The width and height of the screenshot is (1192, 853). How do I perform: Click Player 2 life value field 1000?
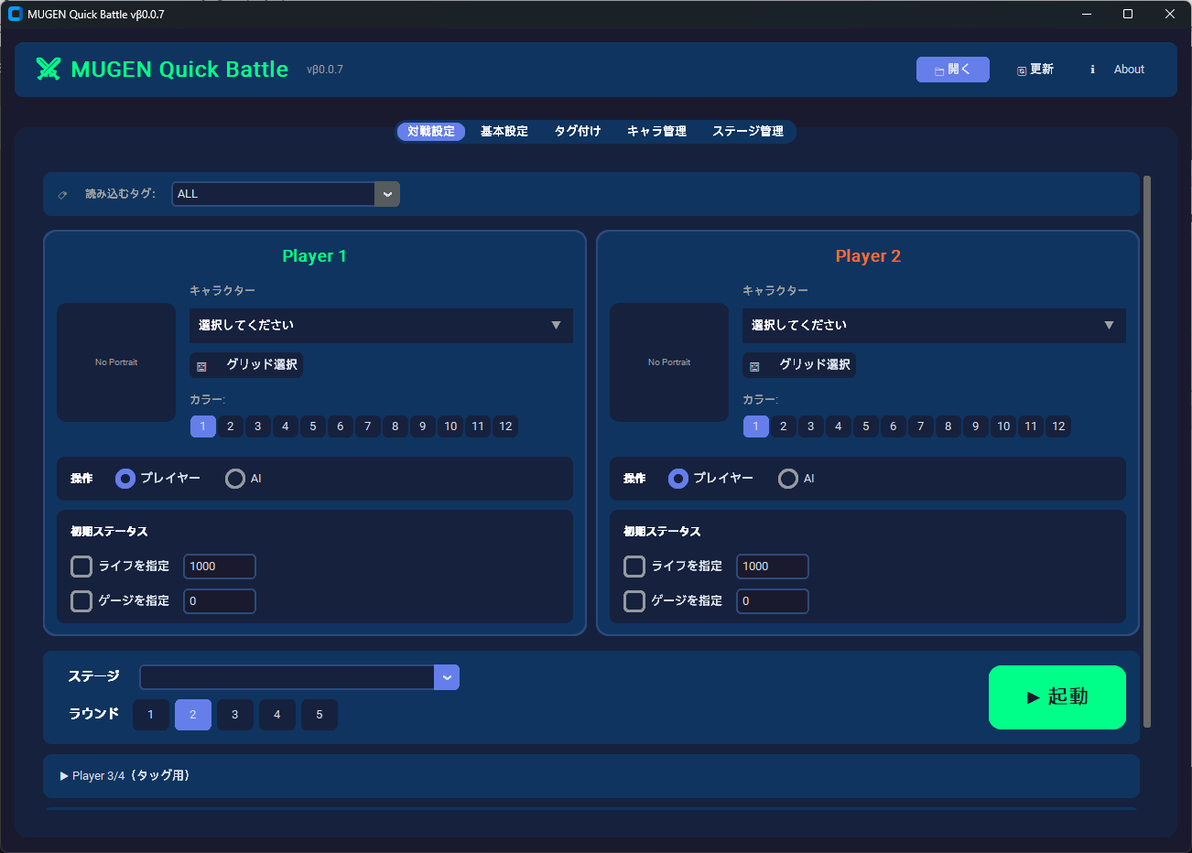tap(772, 566)
